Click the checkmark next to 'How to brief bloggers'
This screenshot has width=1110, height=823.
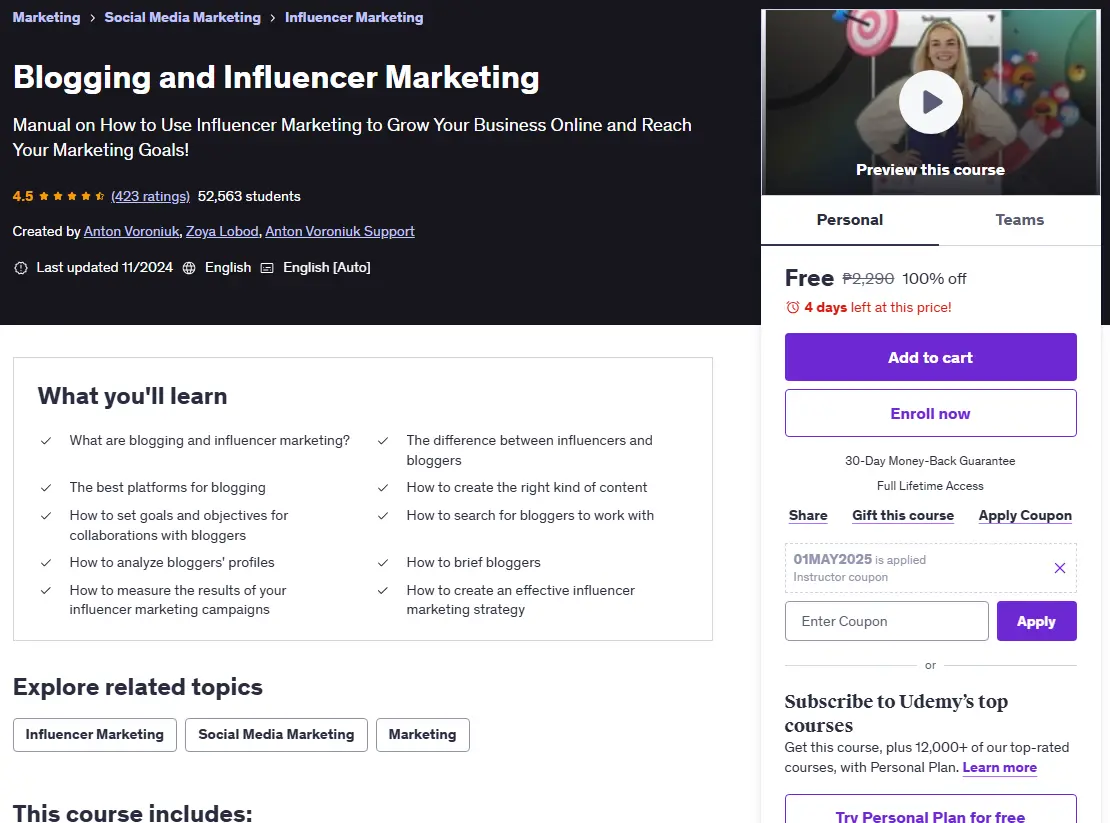[383, 563]
